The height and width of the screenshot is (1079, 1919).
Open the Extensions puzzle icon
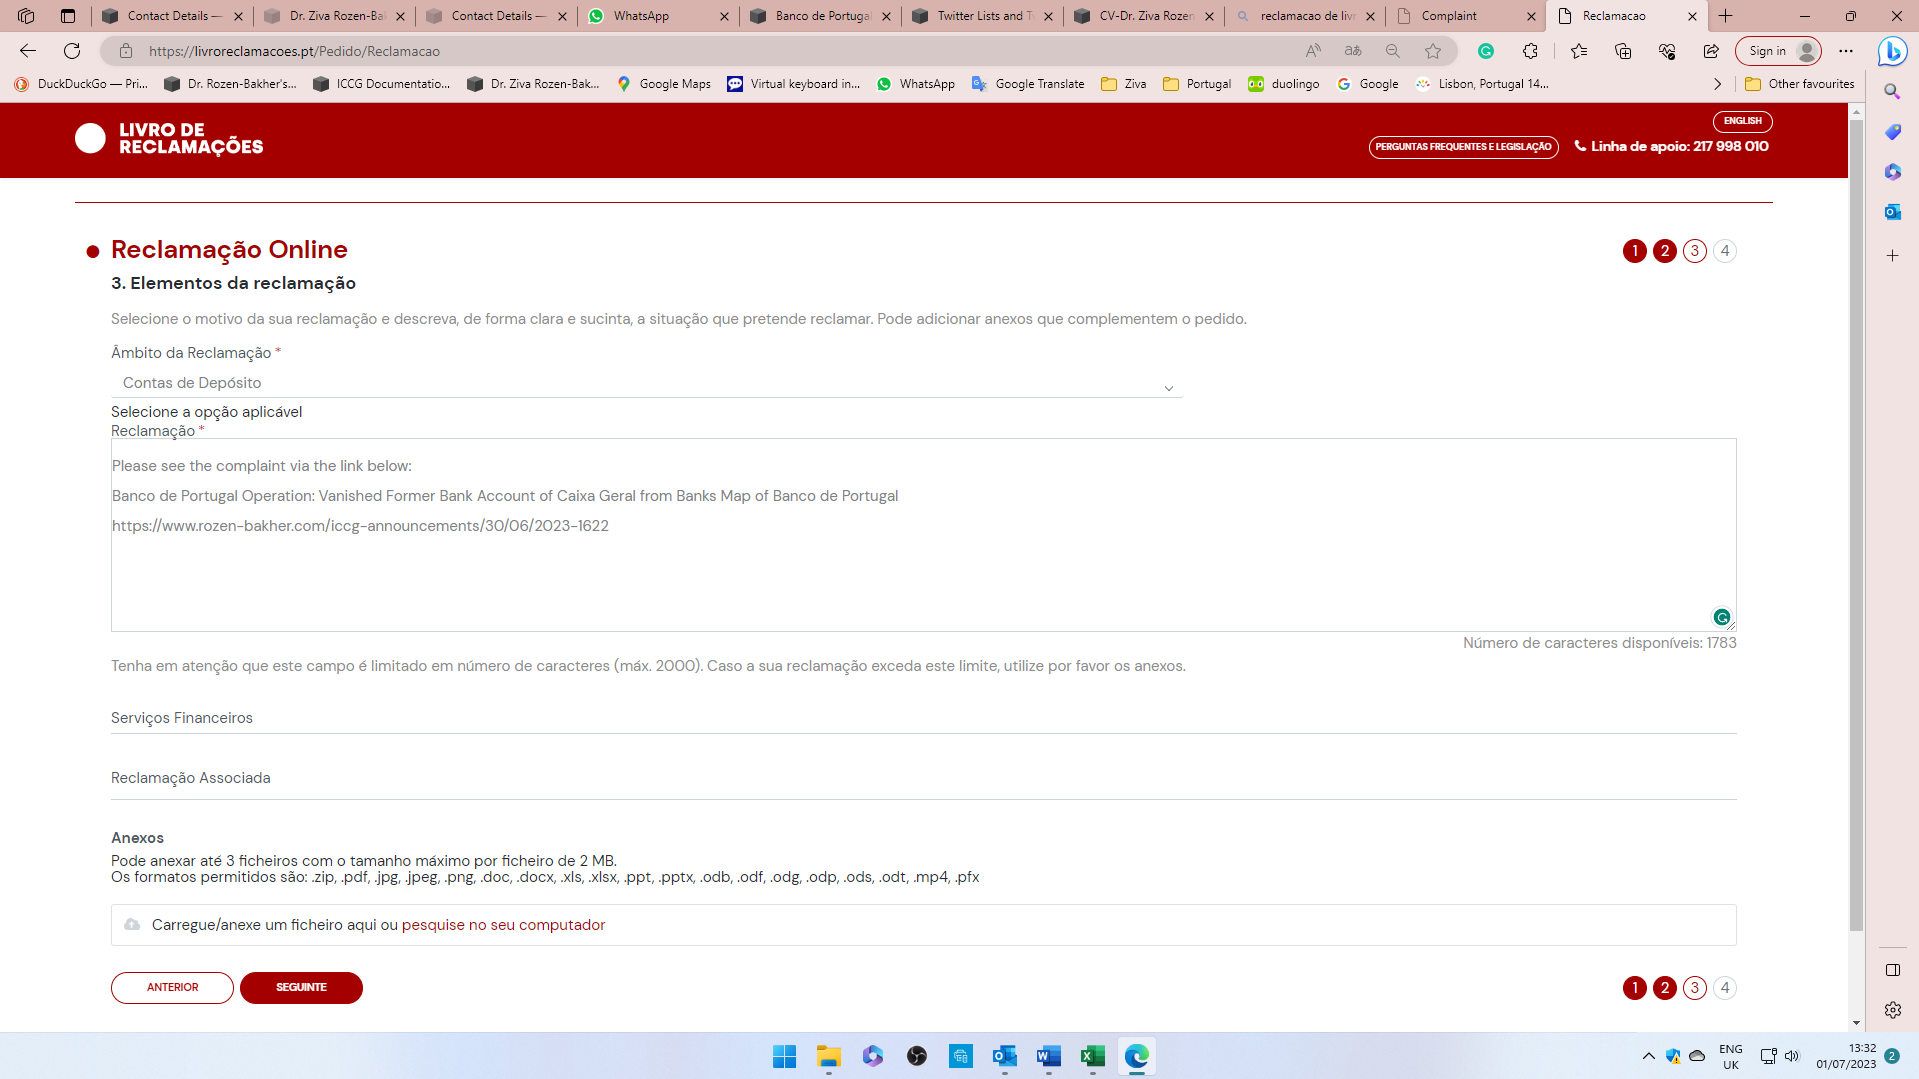tap(1530, 51)
